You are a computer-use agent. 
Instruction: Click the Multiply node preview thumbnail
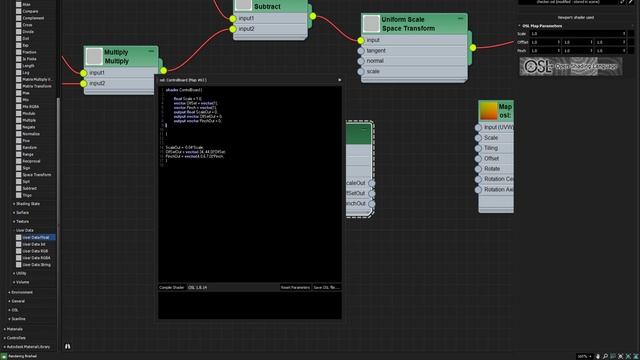tap(94, 57)
